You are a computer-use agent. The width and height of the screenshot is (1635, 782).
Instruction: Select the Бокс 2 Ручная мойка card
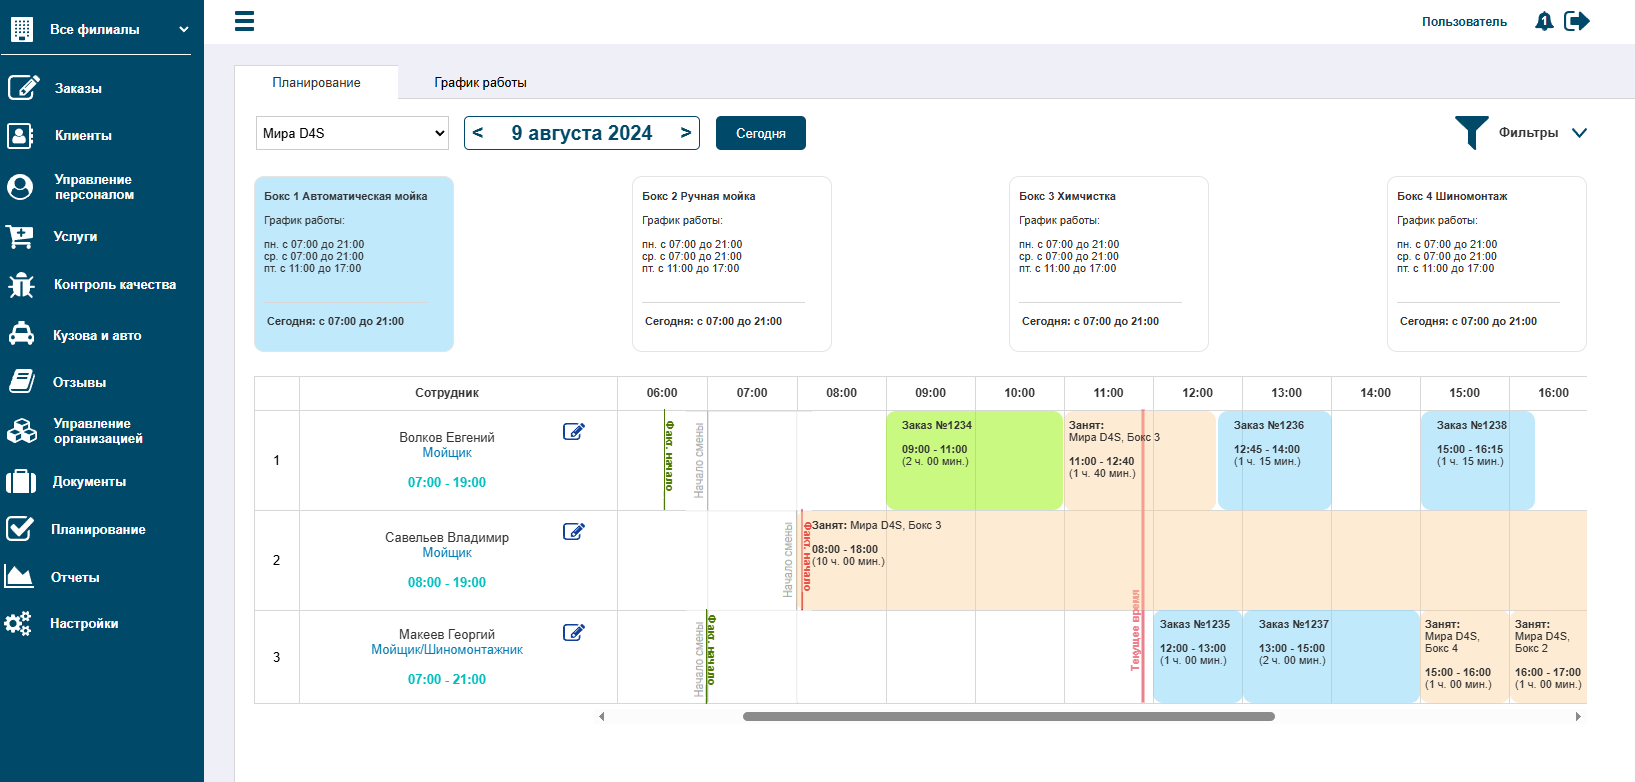[x=732, y=264]
